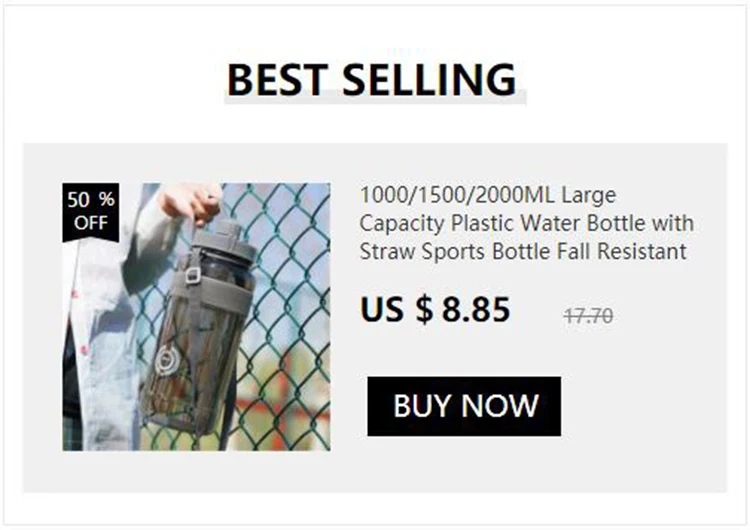This screenshot has height=530, width=750.
Task: Click the BEST SELLING heading
Action: coord(372,79)
